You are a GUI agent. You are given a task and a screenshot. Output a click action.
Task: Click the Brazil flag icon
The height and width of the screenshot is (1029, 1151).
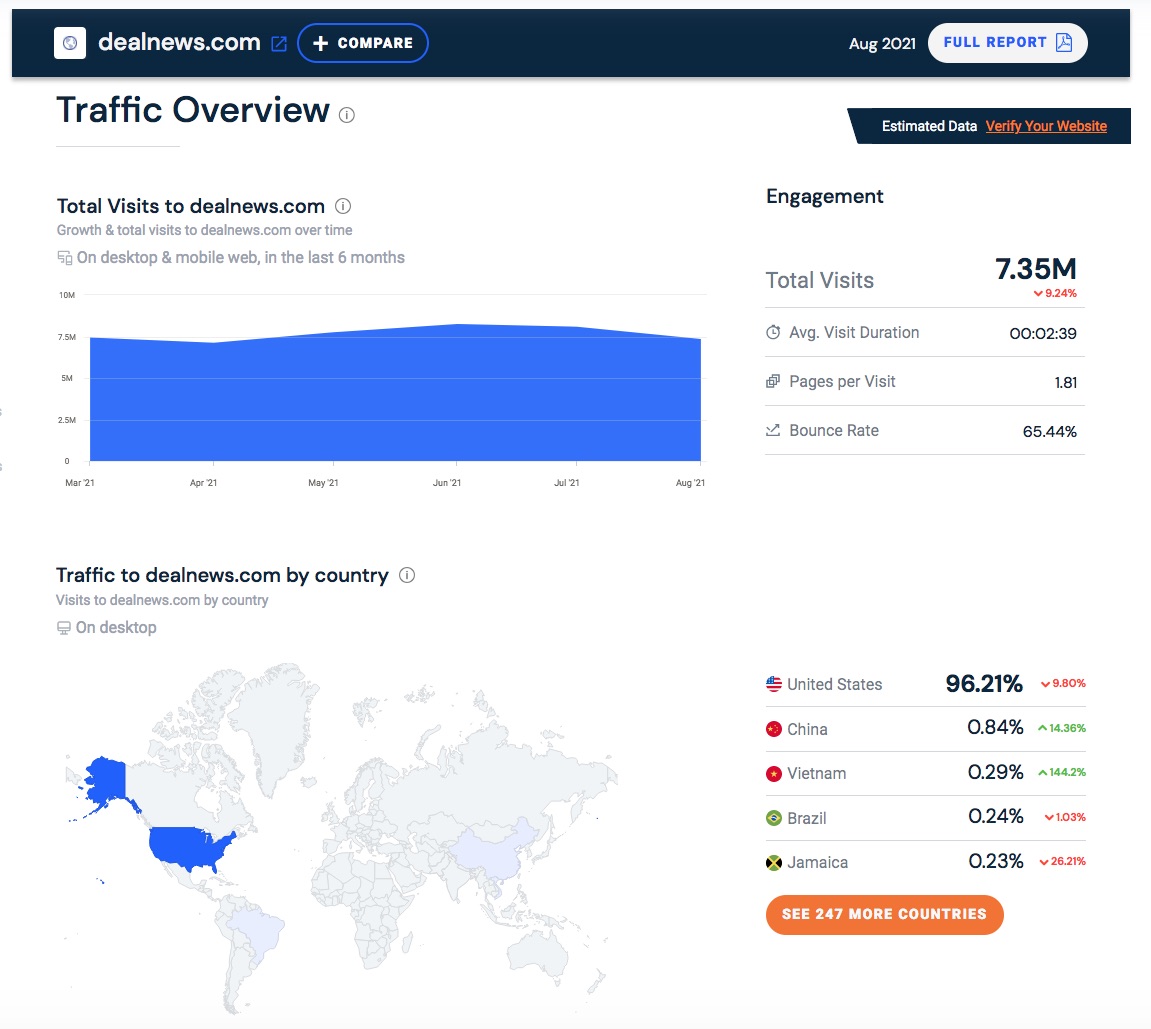pyautogui.click(x=774, y=818)
